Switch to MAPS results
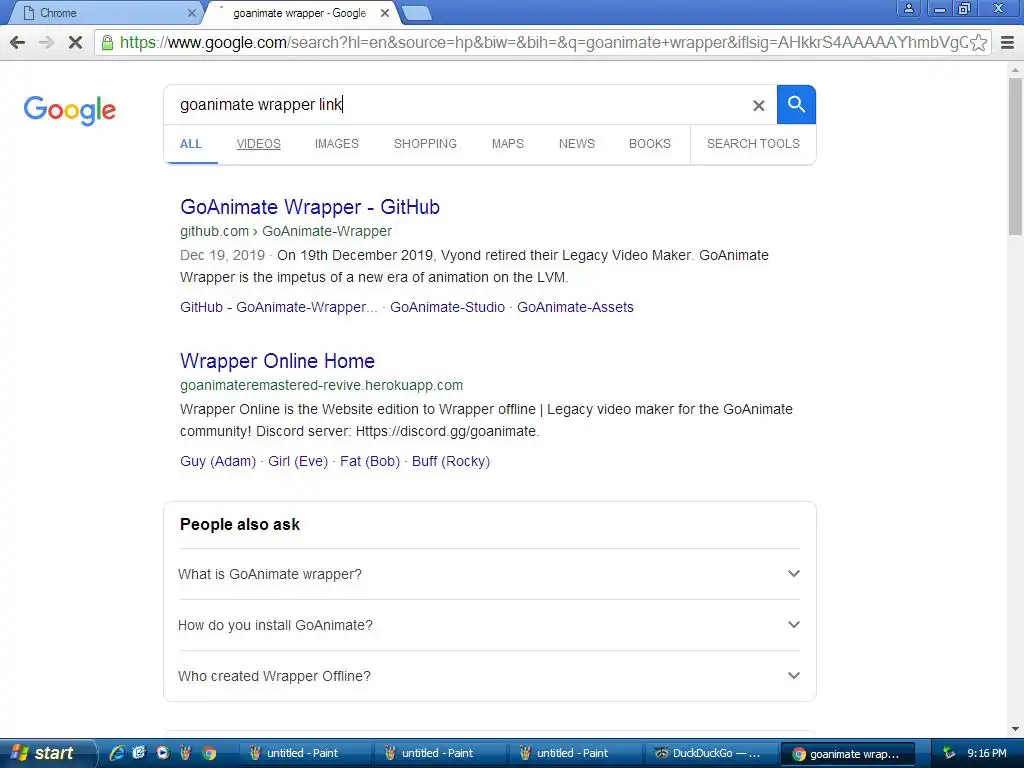 507,144
